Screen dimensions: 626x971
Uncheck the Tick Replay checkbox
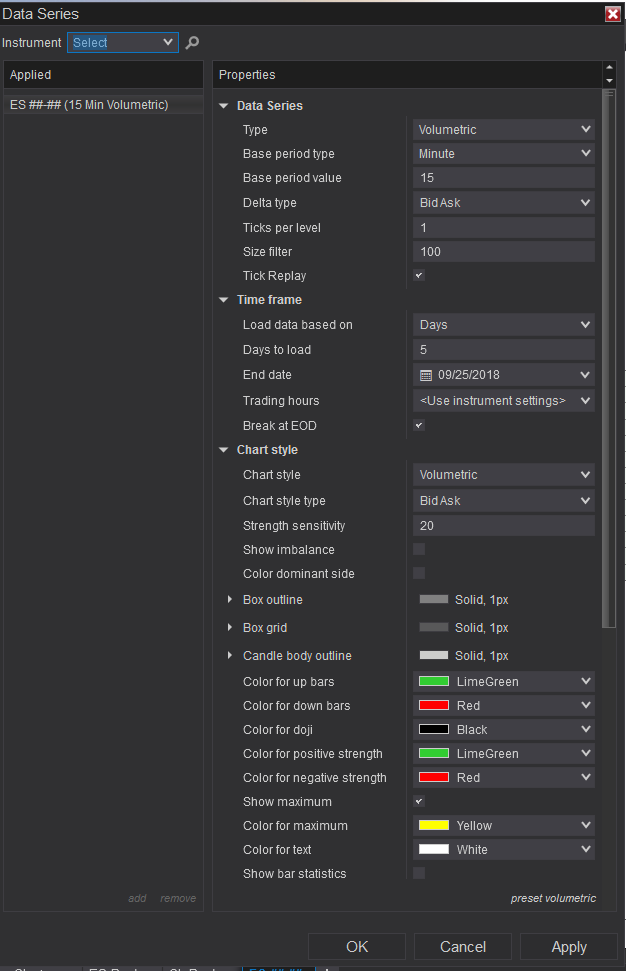pos(419,276)
